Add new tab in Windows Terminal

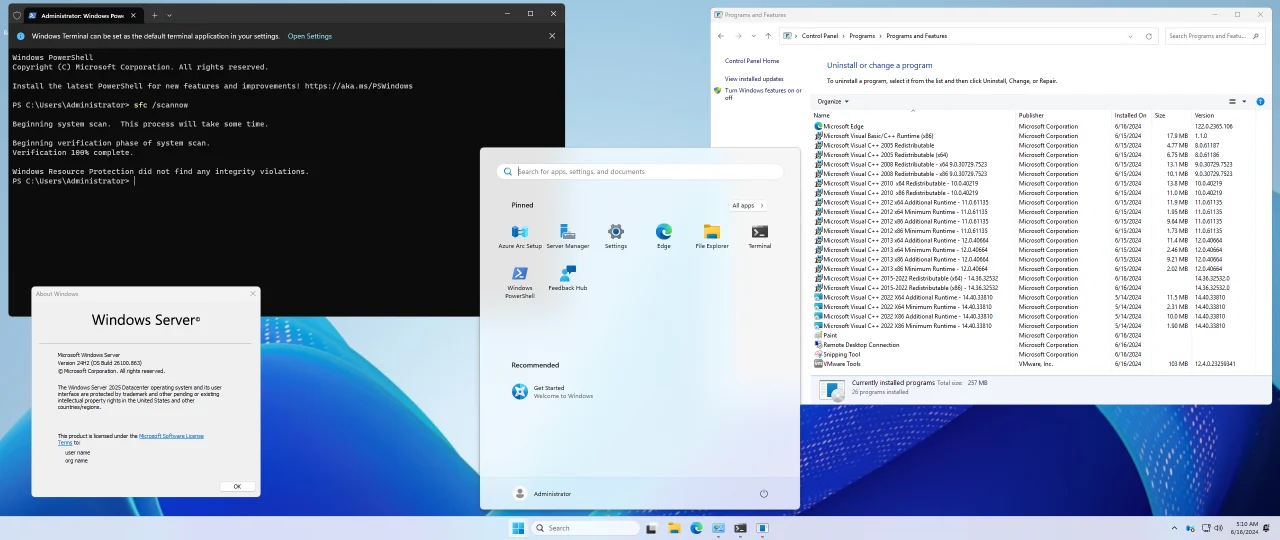[154, 15]
